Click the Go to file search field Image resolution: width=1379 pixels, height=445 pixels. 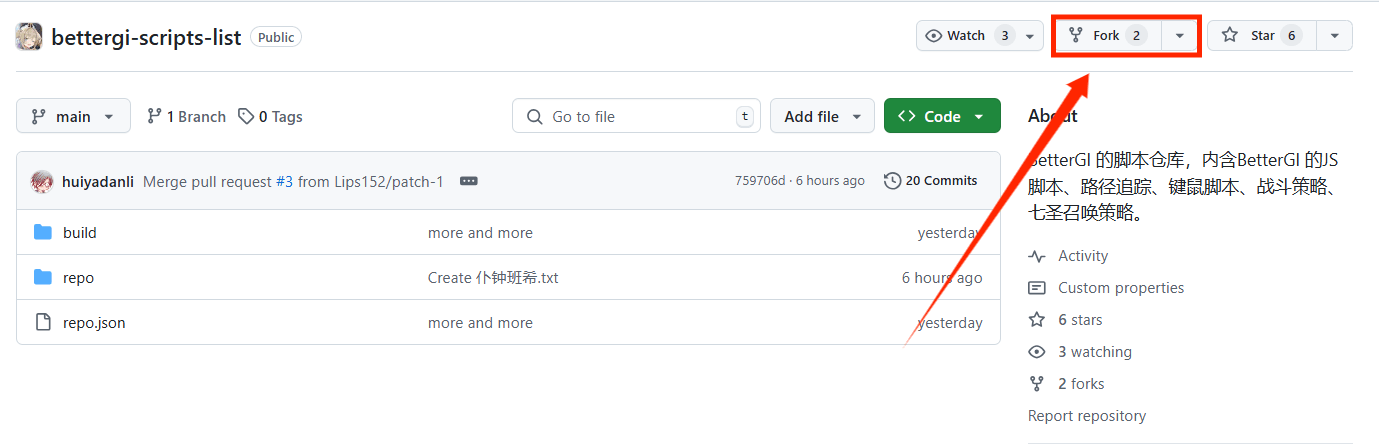(636, 117)
